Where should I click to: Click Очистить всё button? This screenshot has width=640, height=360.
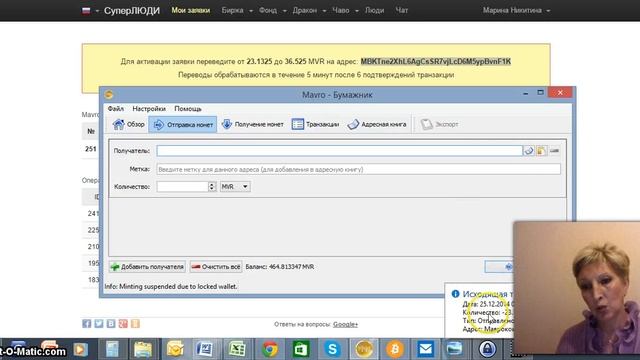point(216,267)
